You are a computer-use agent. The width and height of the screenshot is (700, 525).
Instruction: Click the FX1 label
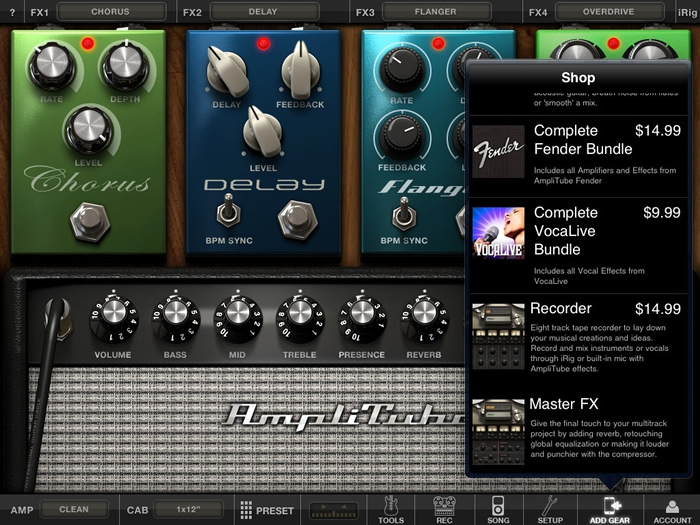tap(39, 12)
